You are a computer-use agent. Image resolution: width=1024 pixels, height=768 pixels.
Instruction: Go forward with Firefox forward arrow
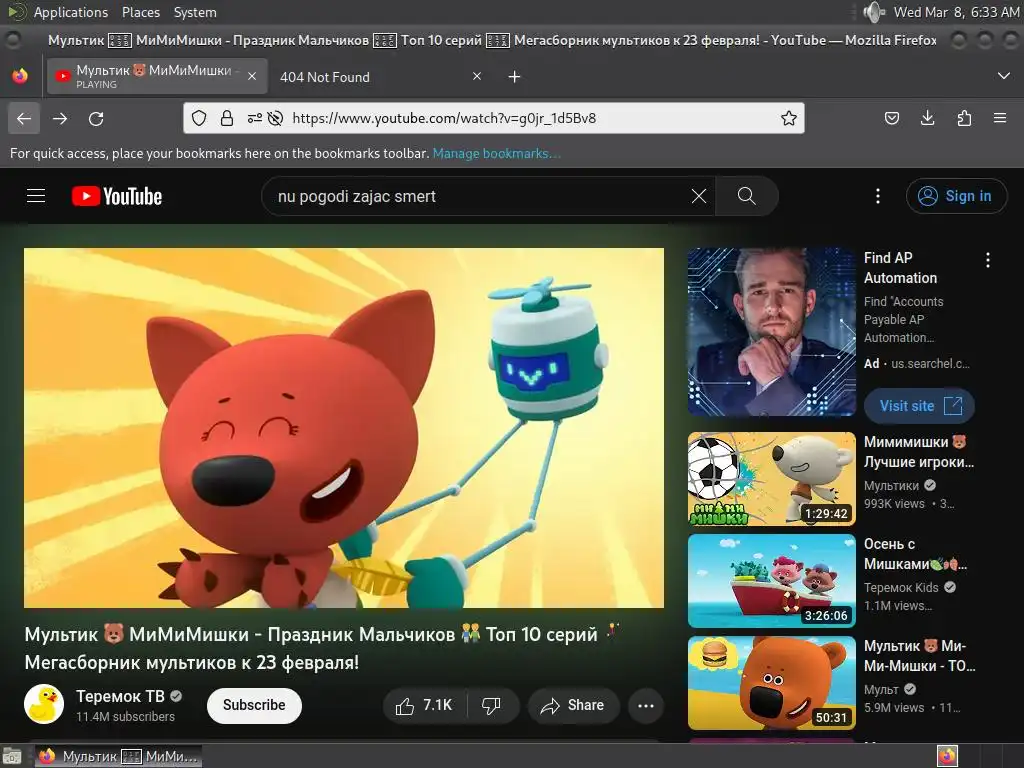pos(60,119)
